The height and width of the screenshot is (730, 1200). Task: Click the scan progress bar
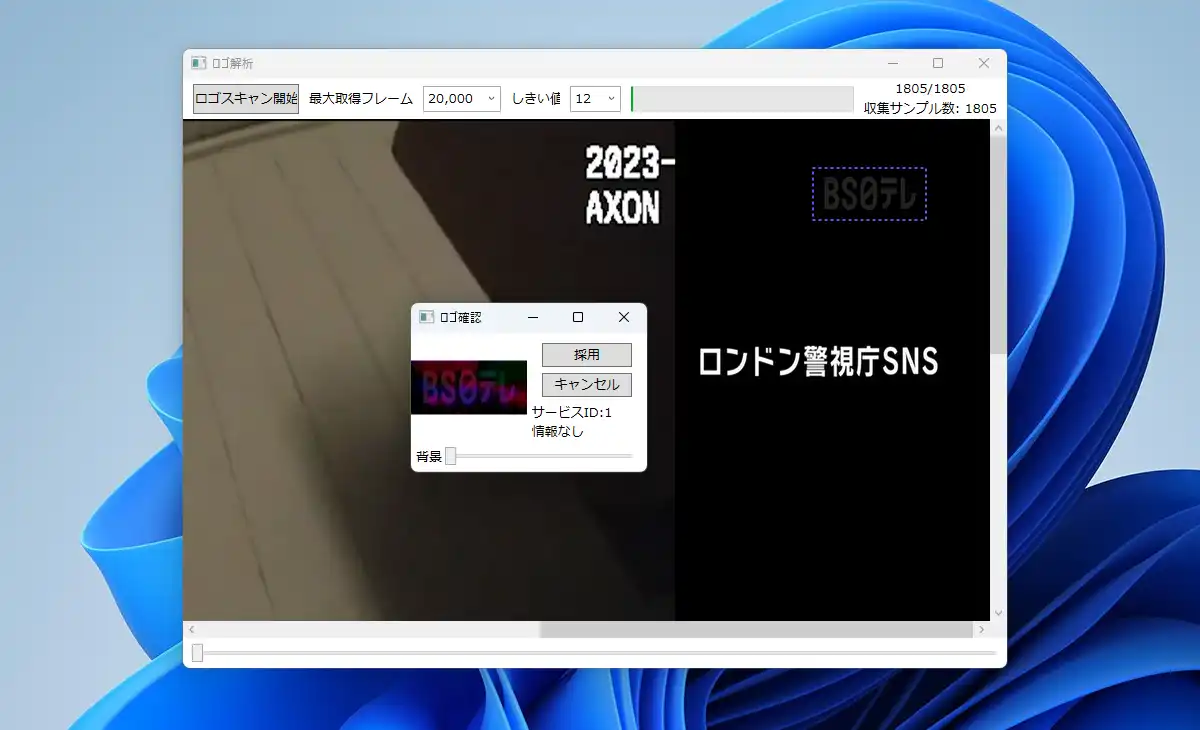[742, 99]
